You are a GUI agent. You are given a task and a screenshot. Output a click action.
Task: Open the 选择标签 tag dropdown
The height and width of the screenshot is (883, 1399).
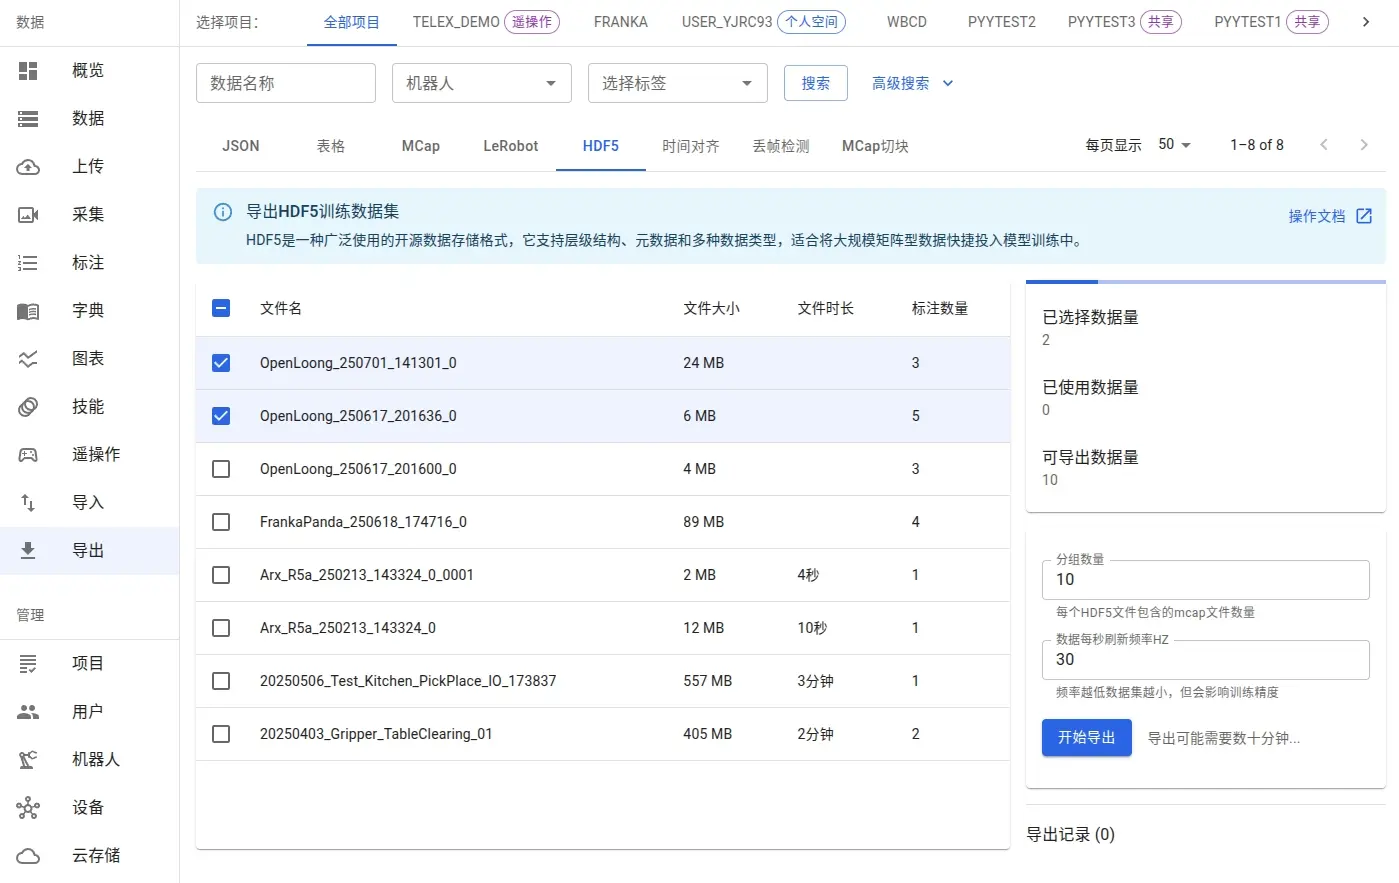677,83
